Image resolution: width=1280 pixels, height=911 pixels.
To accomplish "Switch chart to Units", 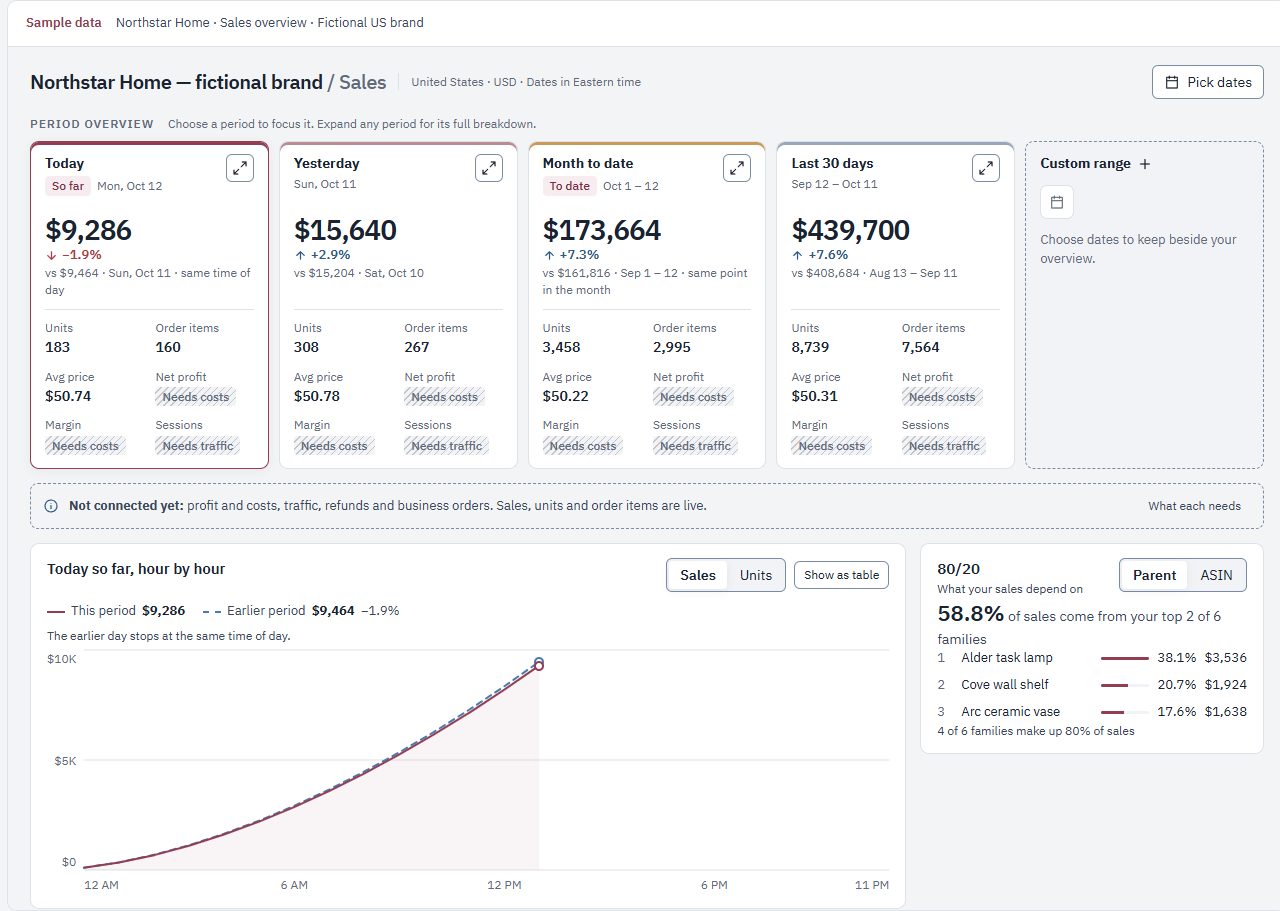I will pos(756,575).
